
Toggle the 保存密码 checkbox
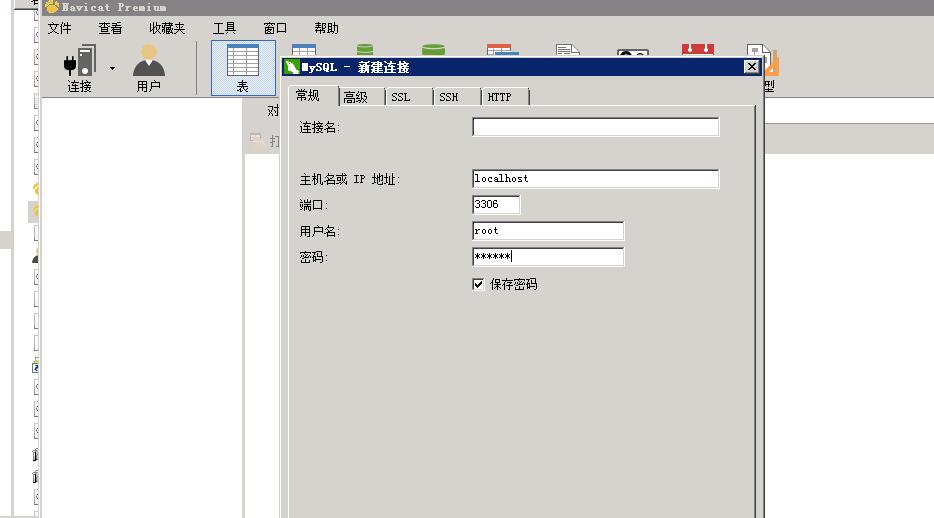(x=478, y=284)
